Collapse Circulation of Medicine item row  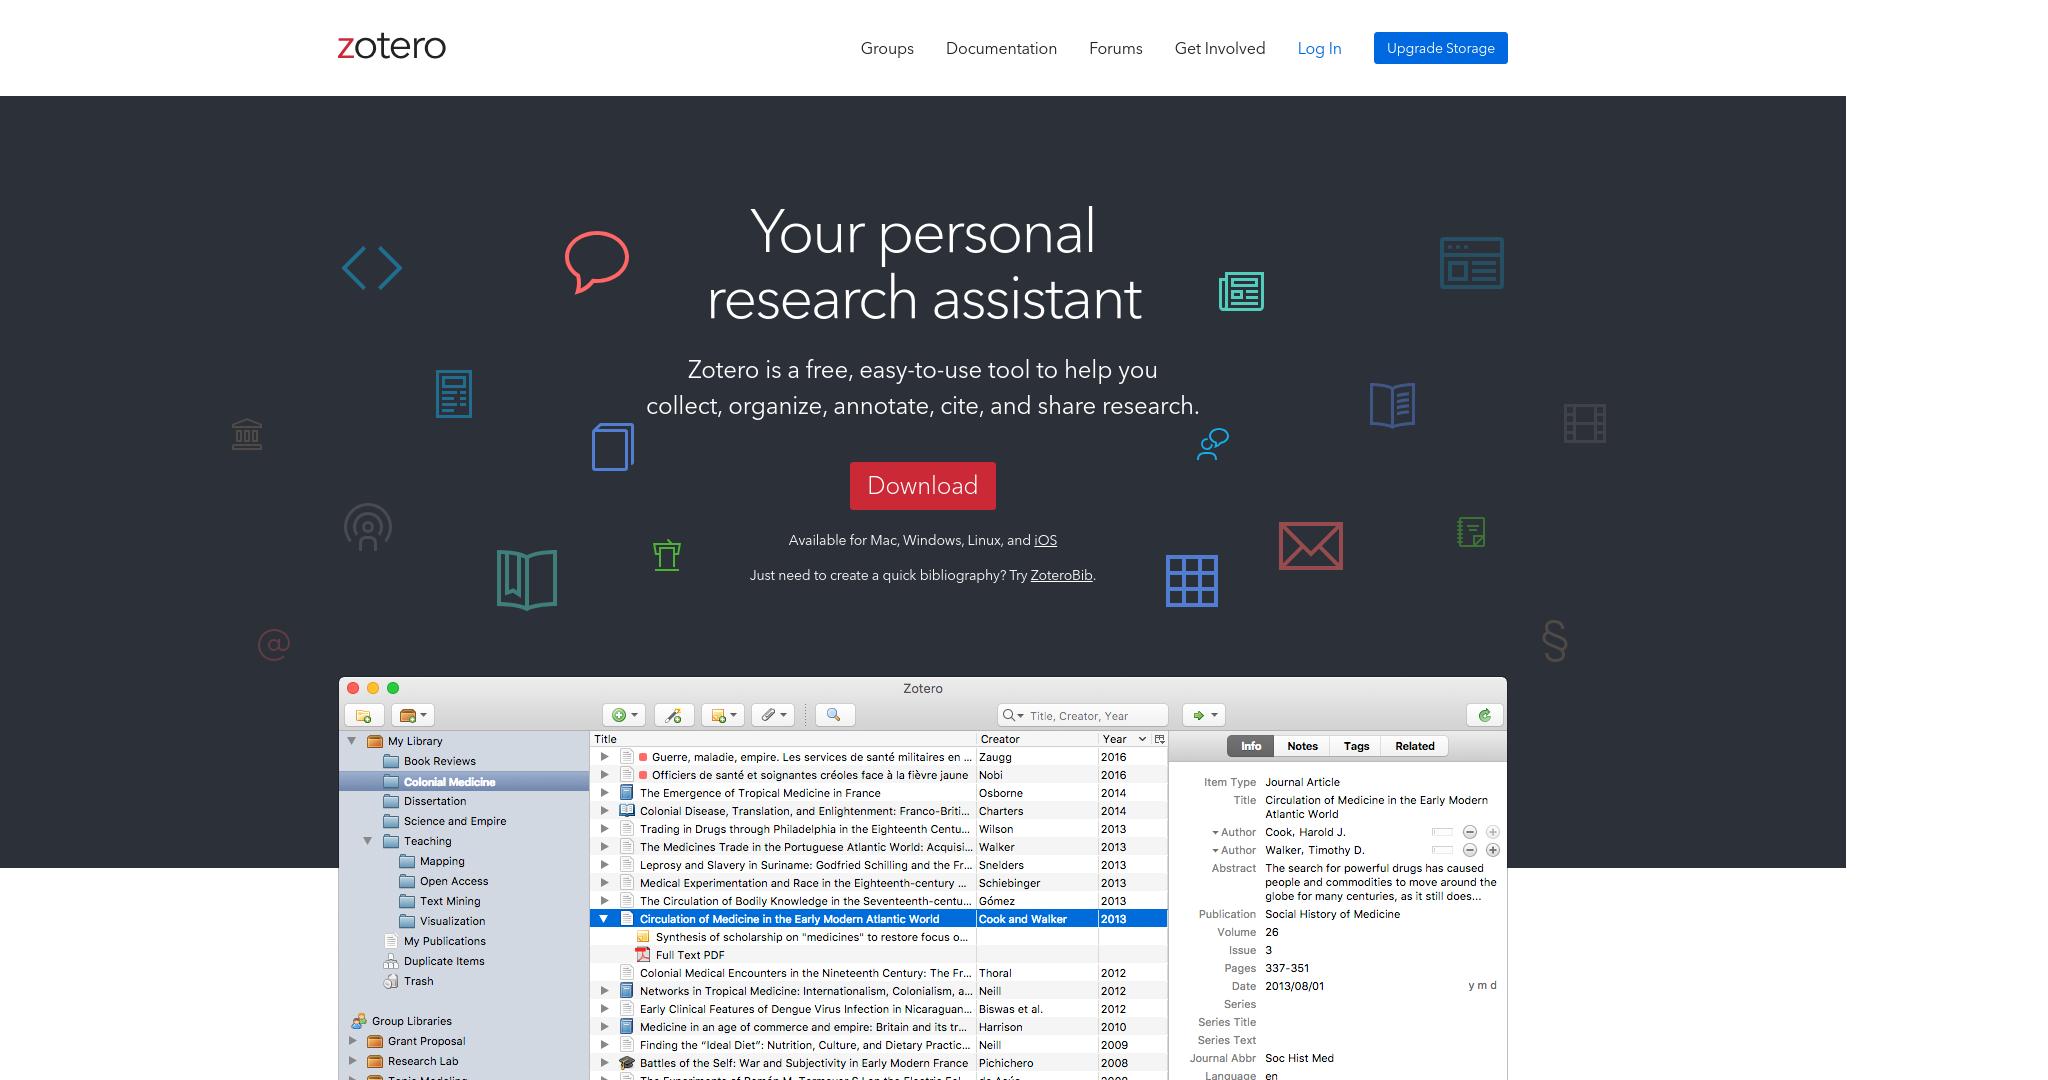click(603, 919)
